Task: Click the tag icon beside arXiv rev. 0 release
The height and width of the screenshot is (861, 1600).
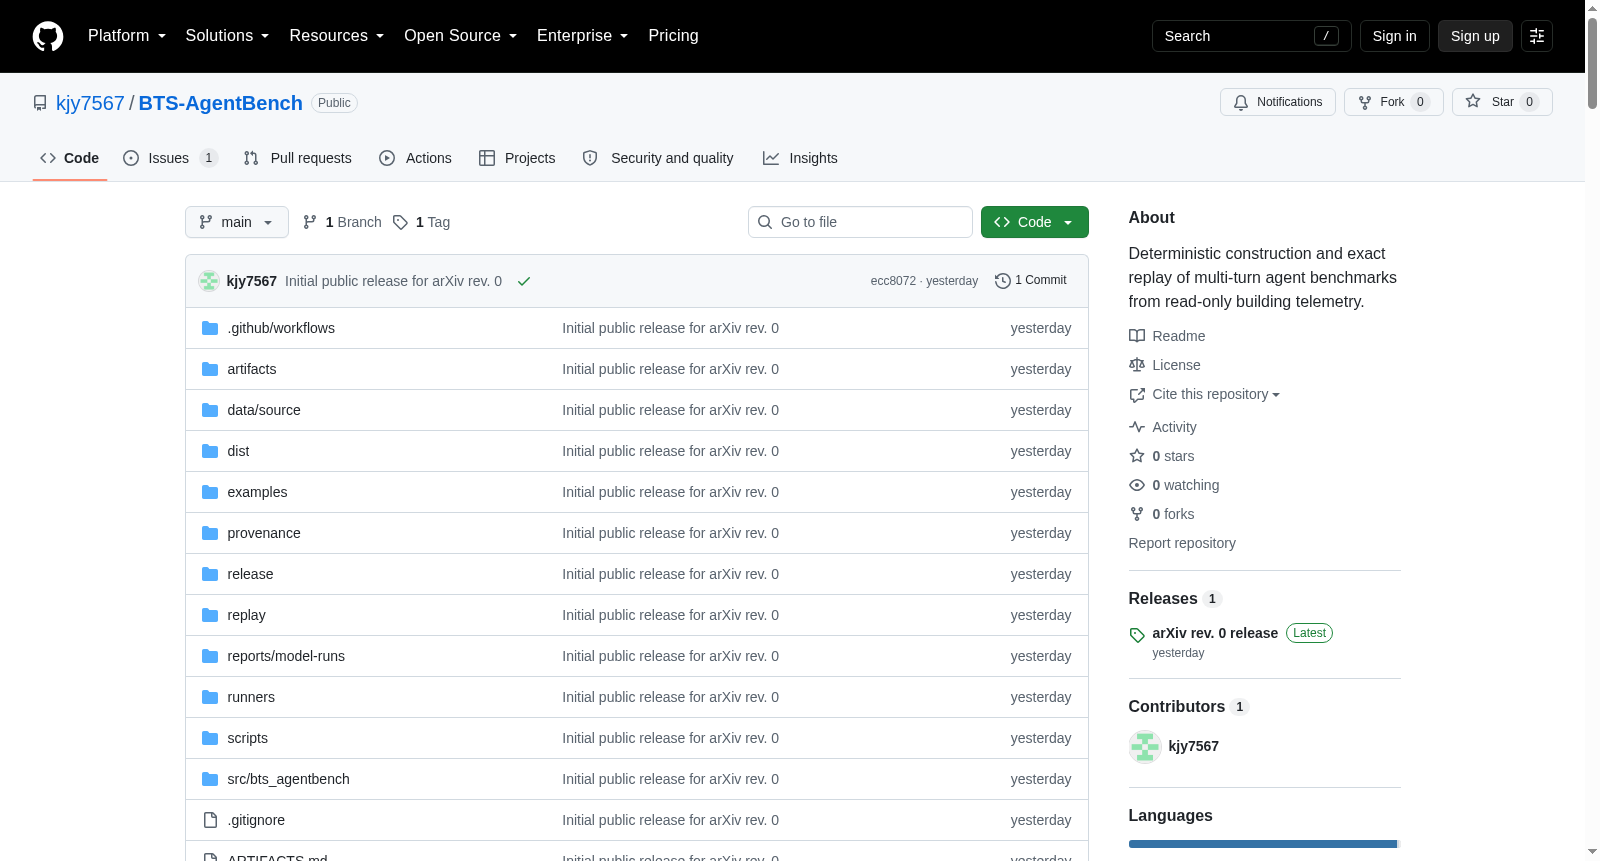Action: click(x=1137, y=635)
